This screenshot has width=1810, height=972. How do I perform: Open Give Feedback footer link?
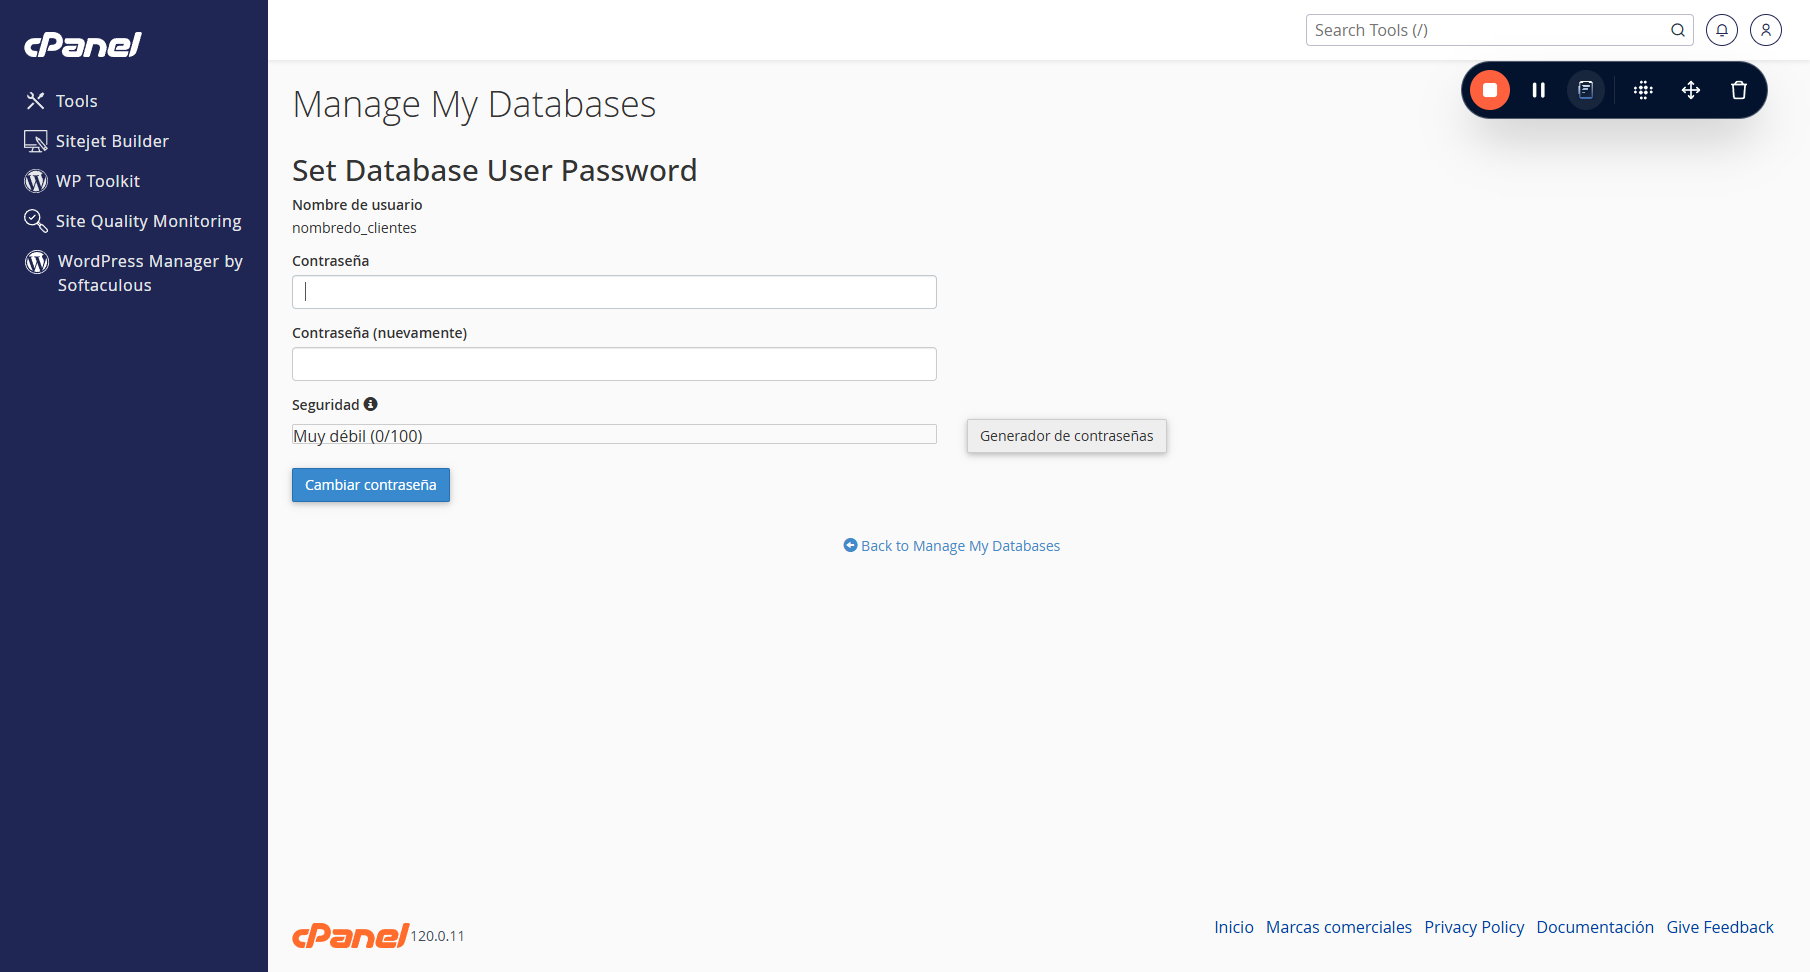pyautogui.click(x=1720, y=927)
